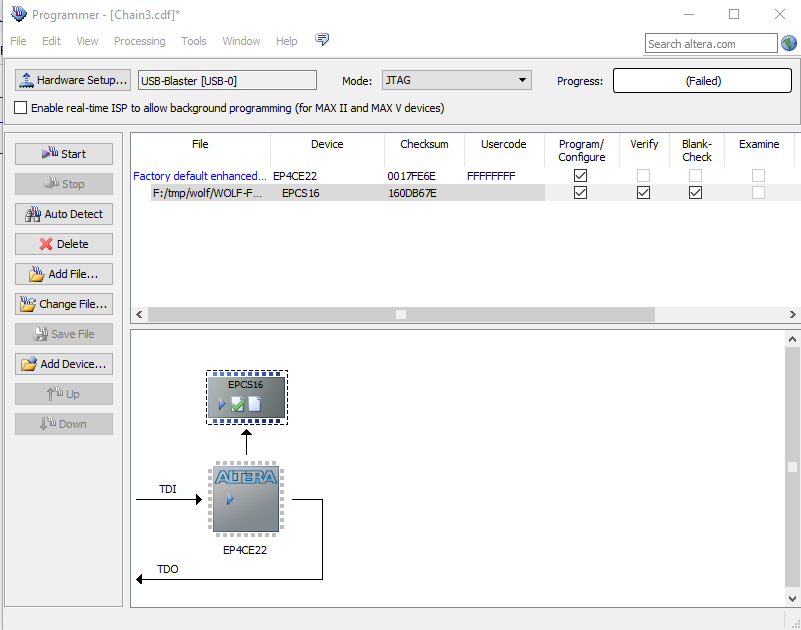The height and width of the screenshot is (630, 801).
Task: Toggle Program/Configure for EPCS16 row
Action: 580,193
